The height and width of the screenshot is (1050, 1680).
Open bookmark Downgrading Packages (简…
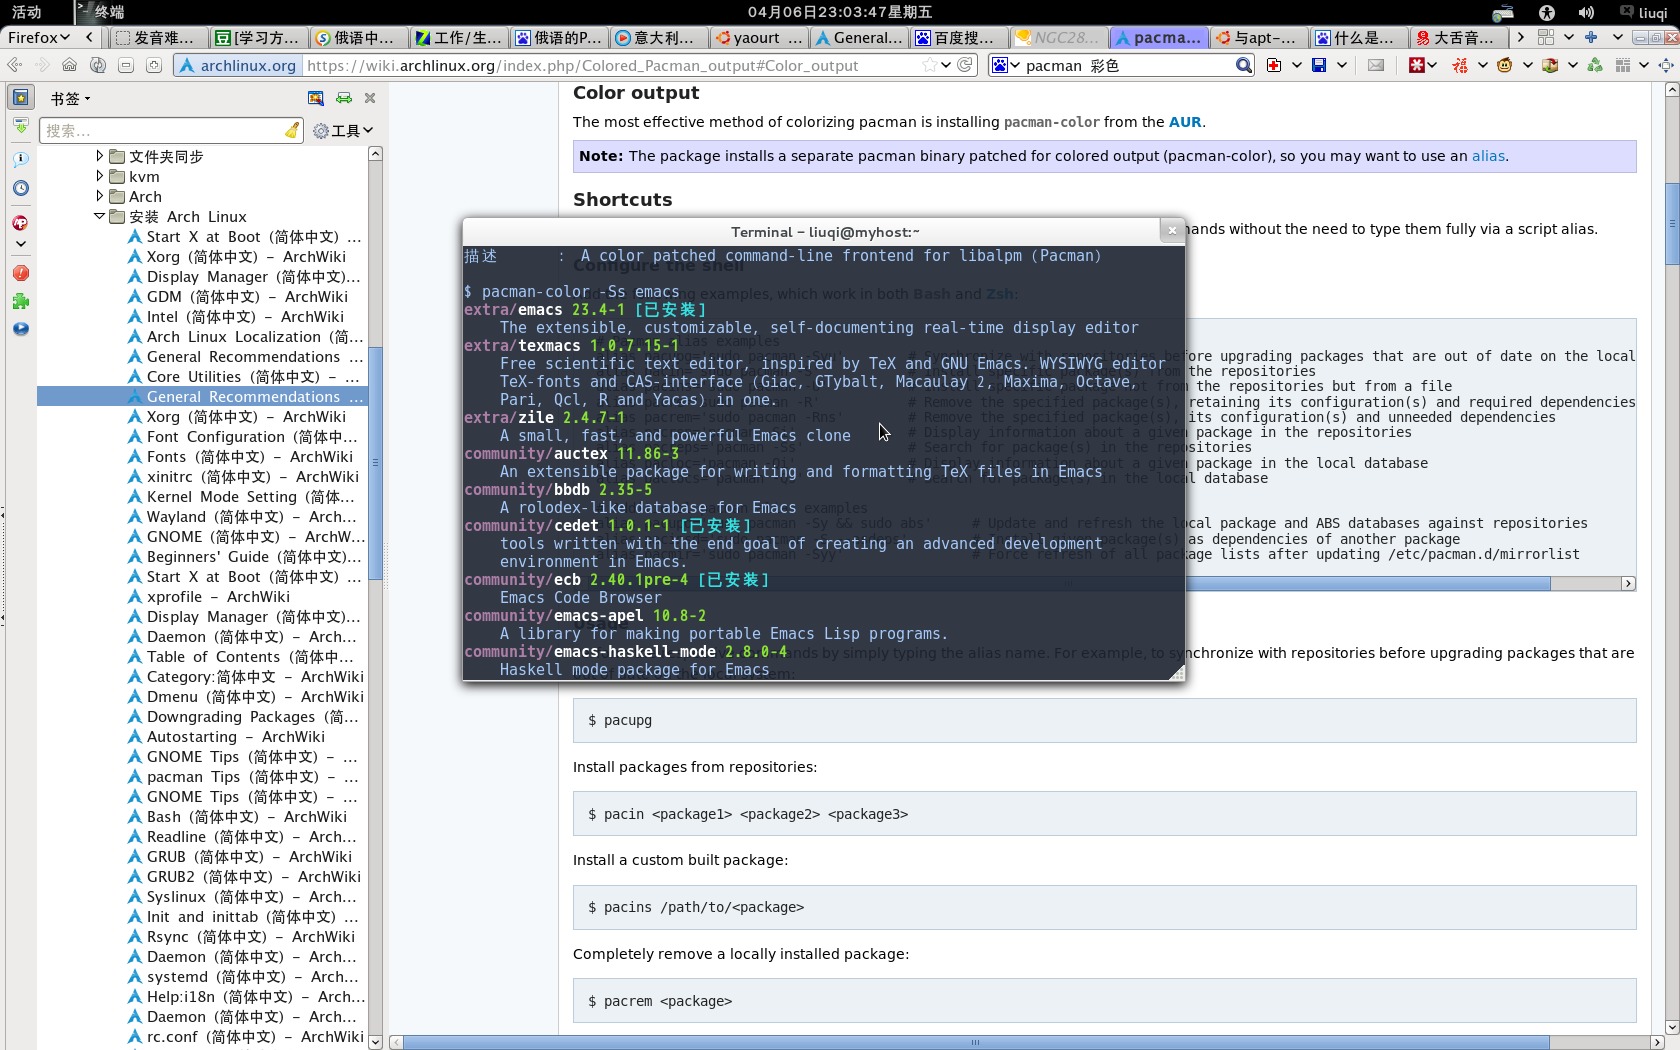click(x=243, y=716)
